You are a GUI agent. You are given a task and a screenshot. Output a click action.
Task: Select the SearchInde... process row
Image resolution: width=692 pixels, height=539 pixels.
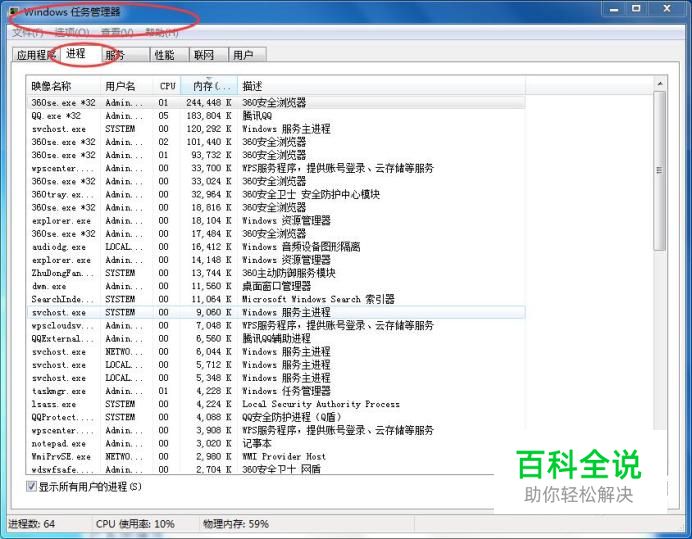(x=276, y=299)
